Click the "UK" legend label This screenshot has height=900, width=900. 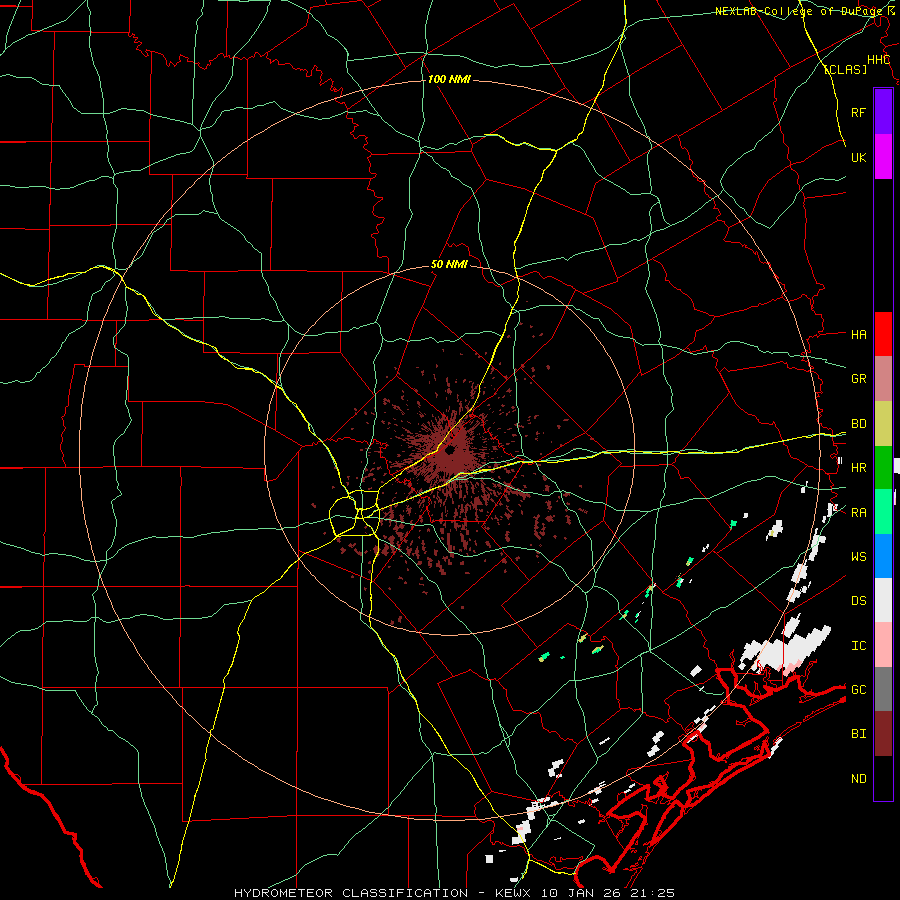pos(858,157)
